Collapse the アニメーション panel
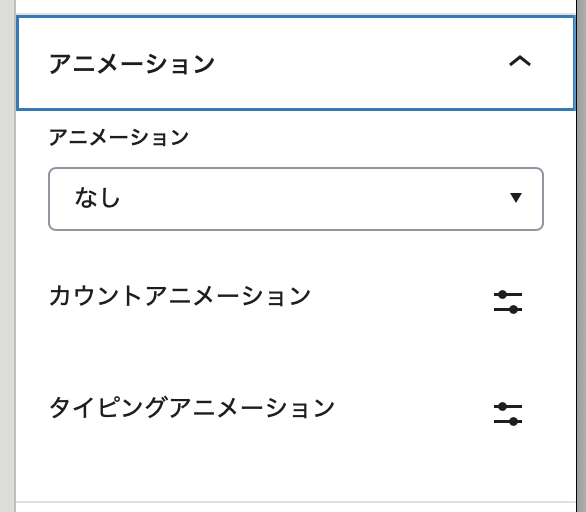Image resolution: width=586 pixels, height=512 pixels. pyautogui.click(x=296, y=63)
